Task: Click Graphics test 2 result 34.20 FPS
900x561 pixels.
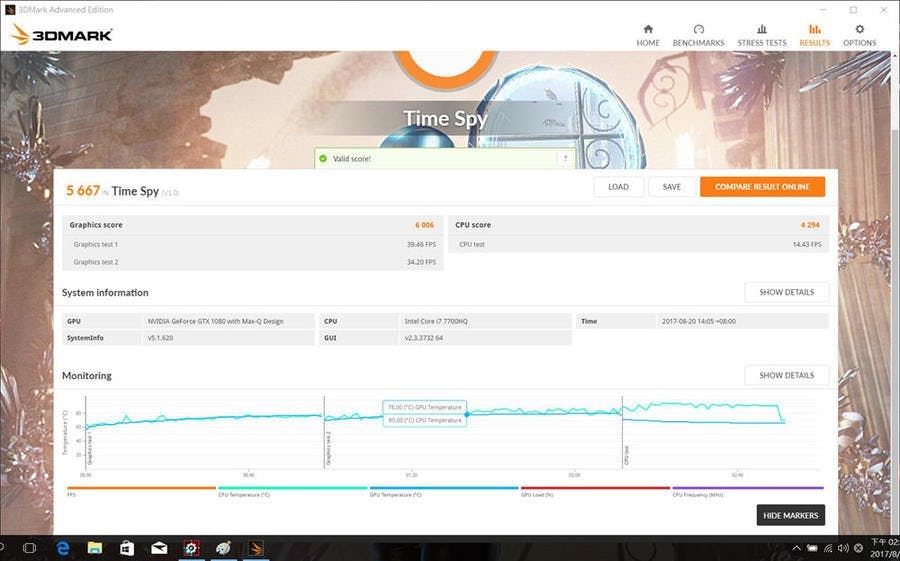Action: (x=421, y=262)
